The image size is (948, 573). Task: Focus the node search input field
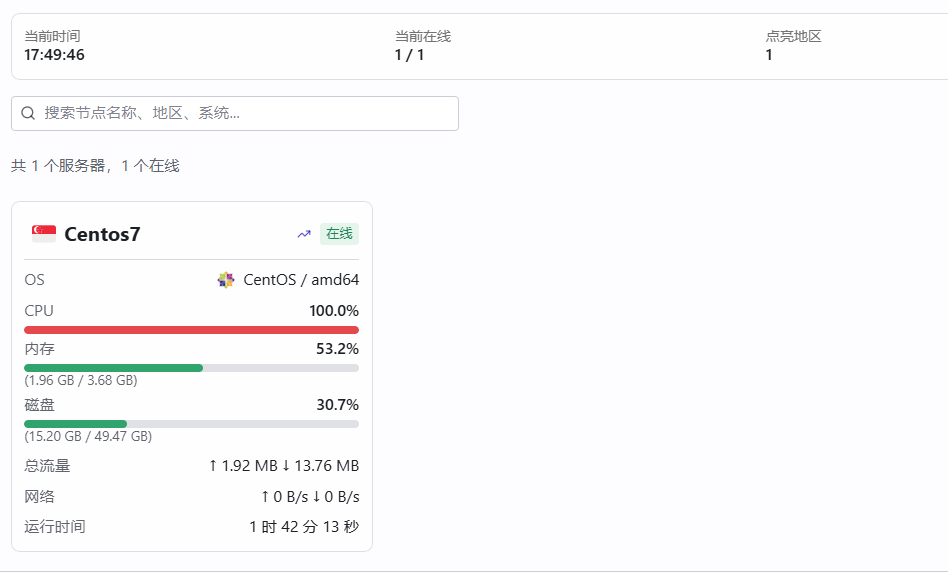click(x=245, y=114)
